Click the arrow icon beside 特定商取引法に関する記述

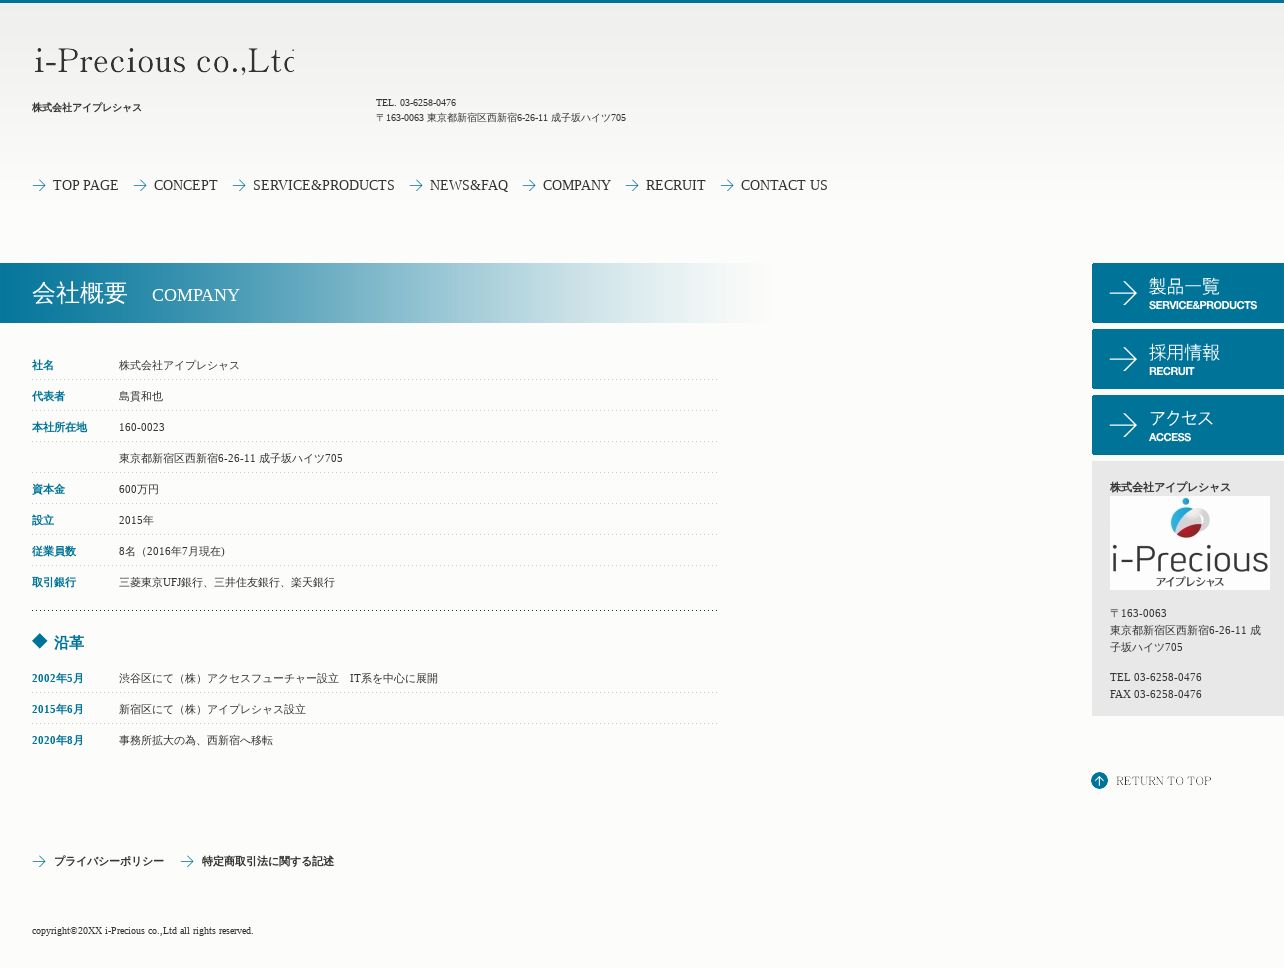(x=187, y=861)
